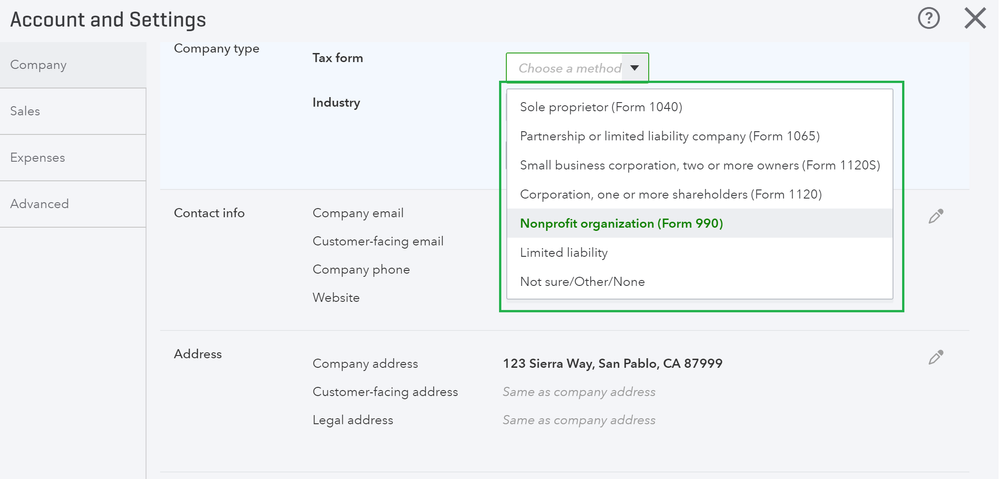Open the Help question mark icon

pos(929,18)
